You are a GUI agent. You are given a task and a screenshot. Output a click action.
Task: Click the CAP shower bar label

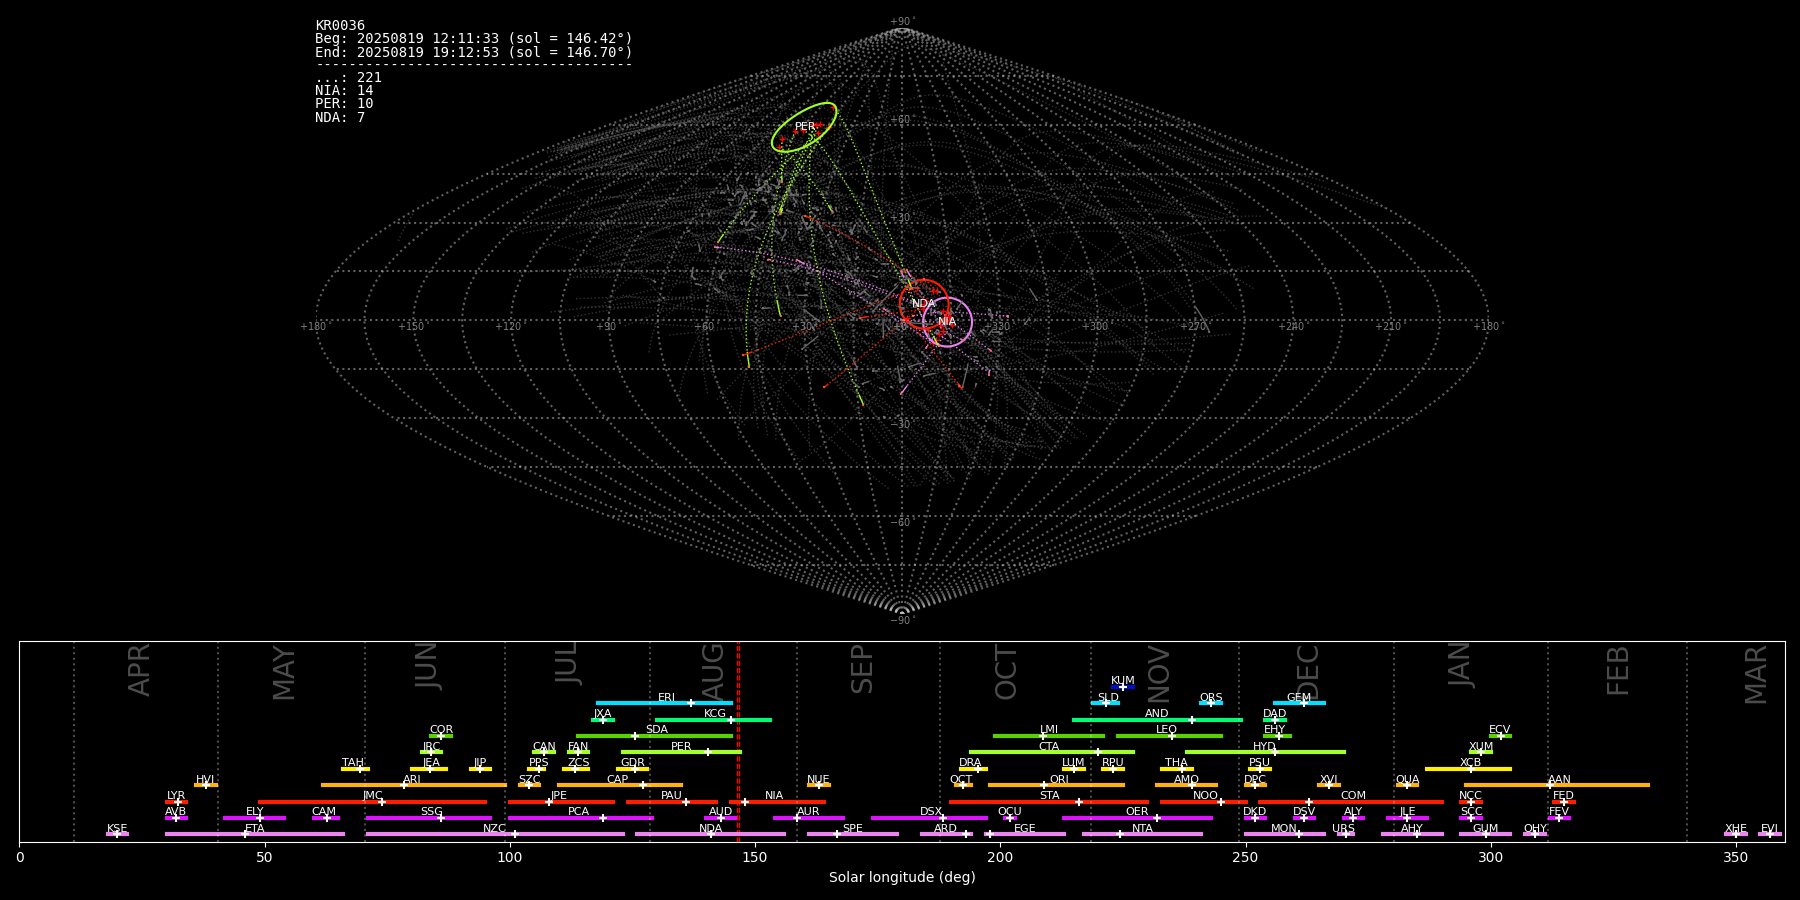[x=618, y=780]
